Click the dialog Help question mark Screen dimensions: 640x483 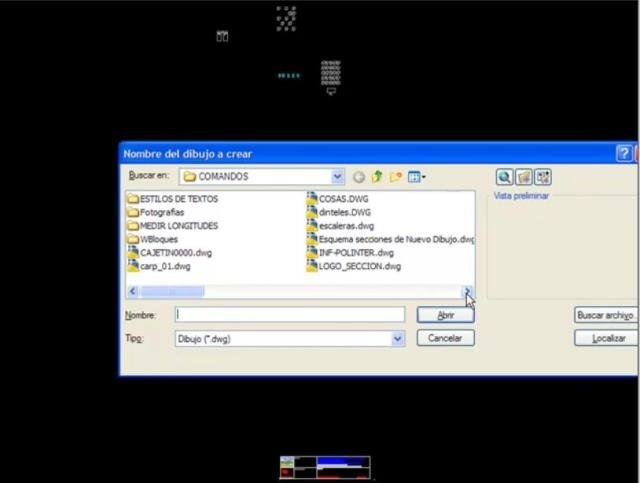click(x=624, y=154)
